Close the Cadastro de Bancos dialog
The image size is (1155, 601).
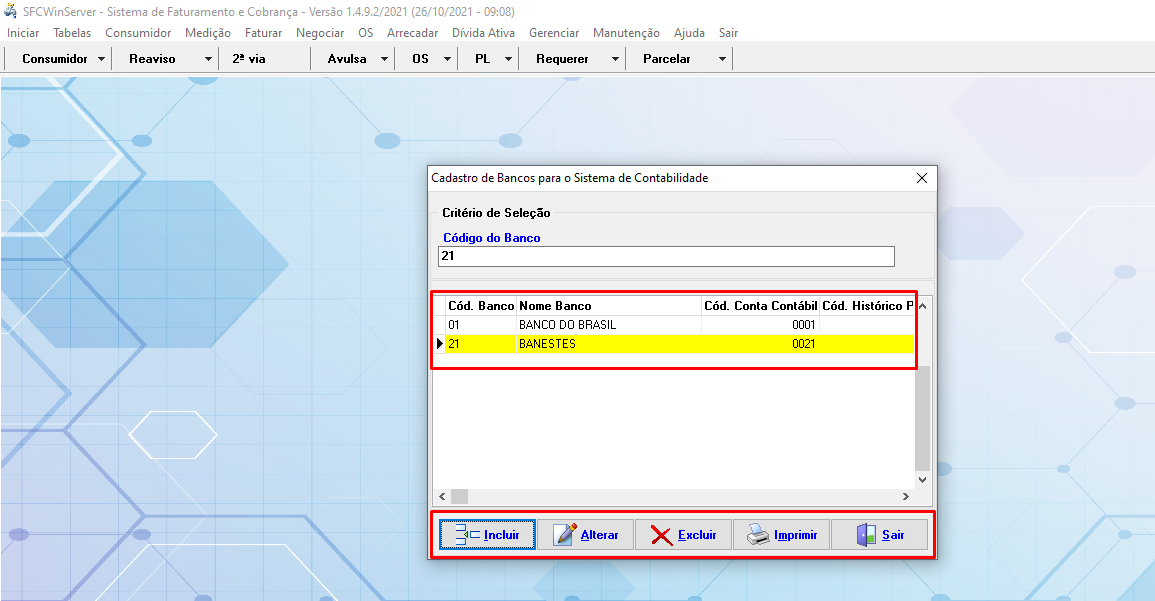click(922, 178)
